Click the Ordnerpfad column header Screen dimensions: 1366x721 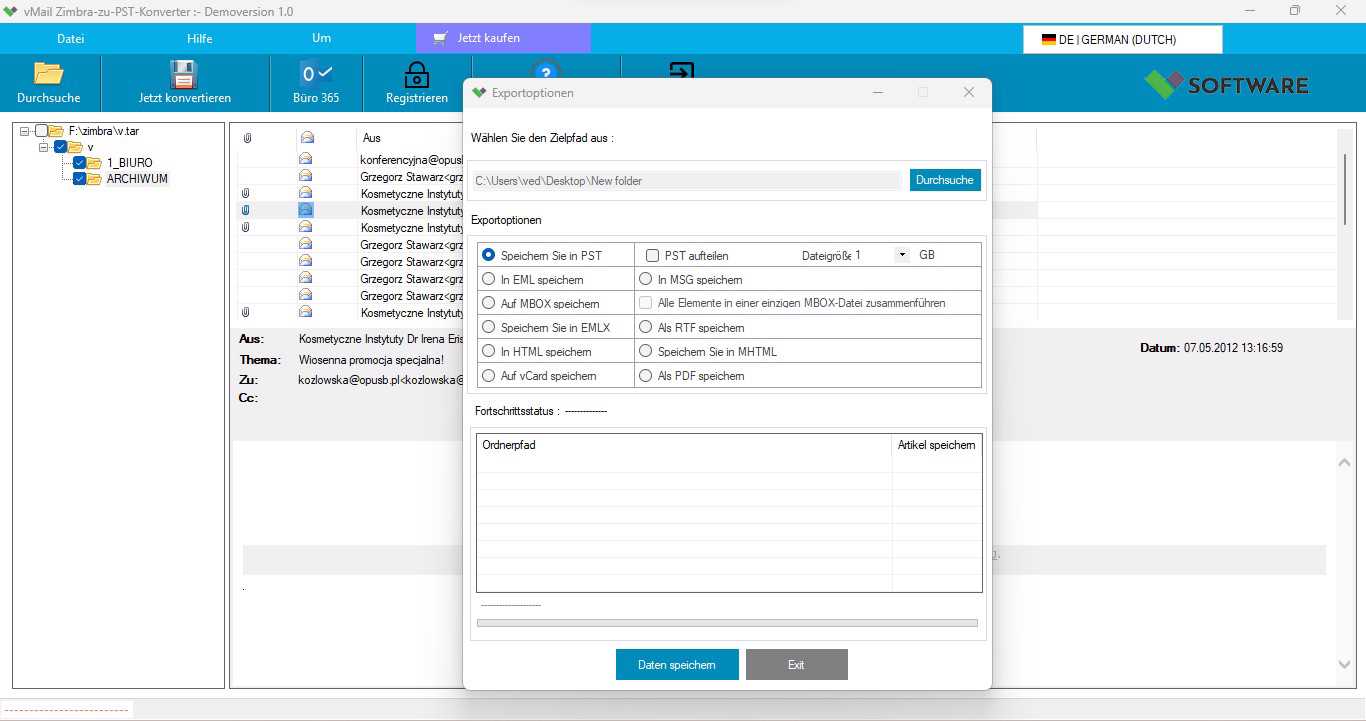click(684, 445)
